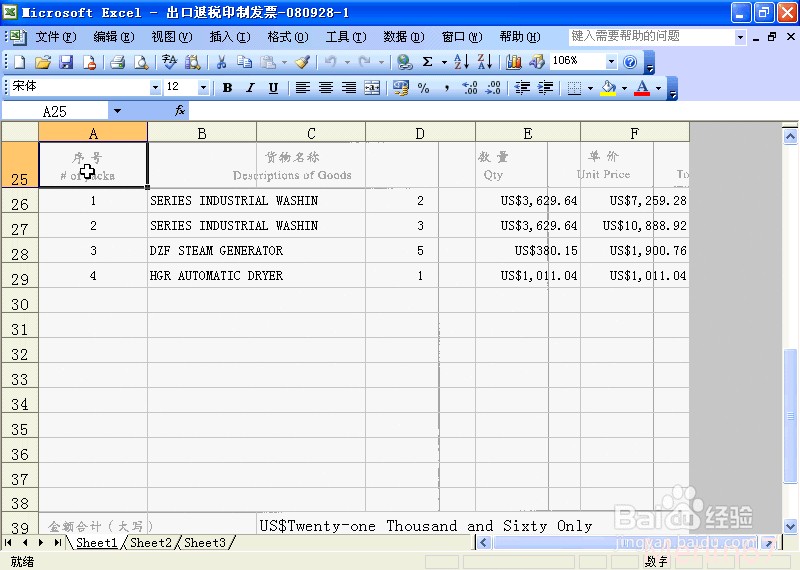Open the font name dropdown showing 宋体
Screen dimensions: 800x570
tap(155, 88)
